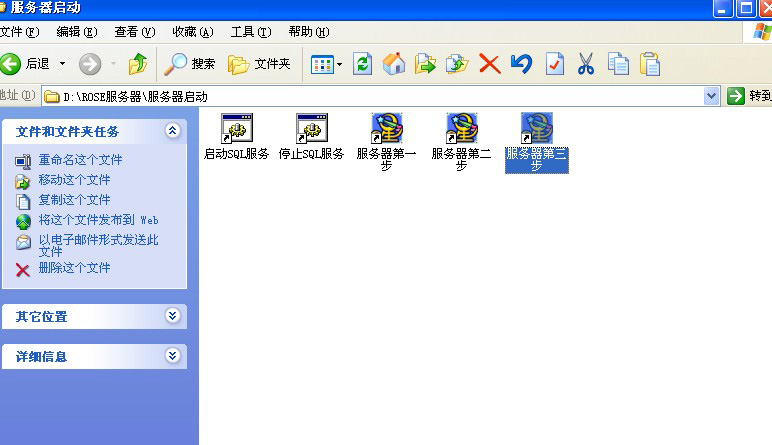Select the 停止SQL服务 shortcut
Image resolution: width=772 pixels, height=445 pixels.
click(x=311, y=129)
